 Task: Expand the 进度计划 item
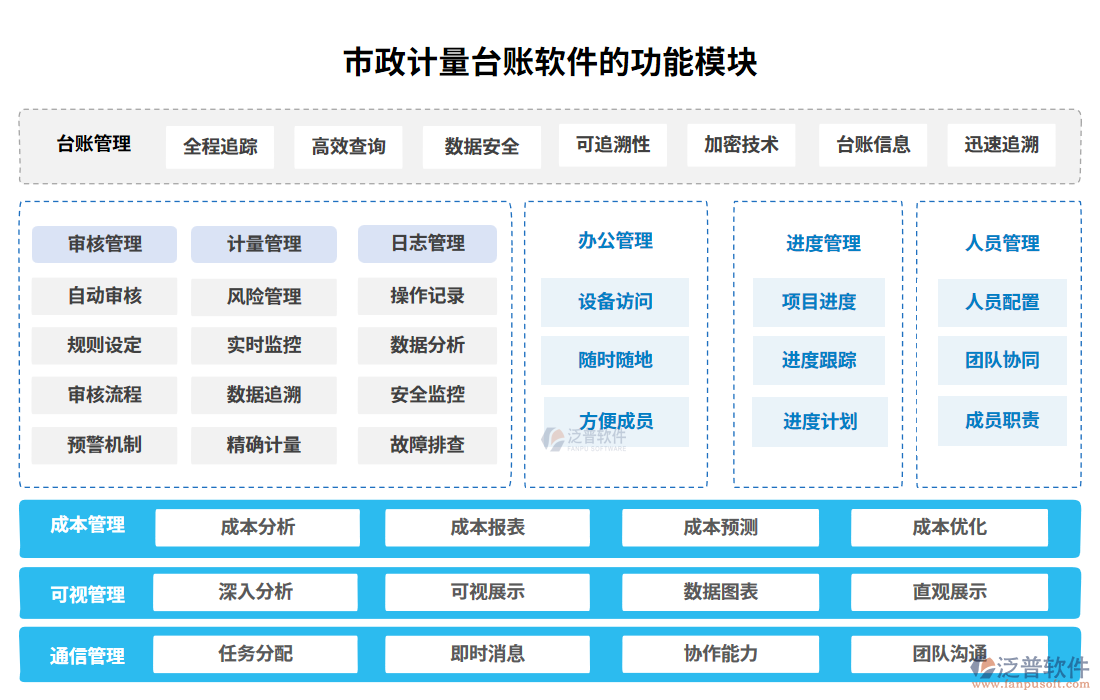818,422
